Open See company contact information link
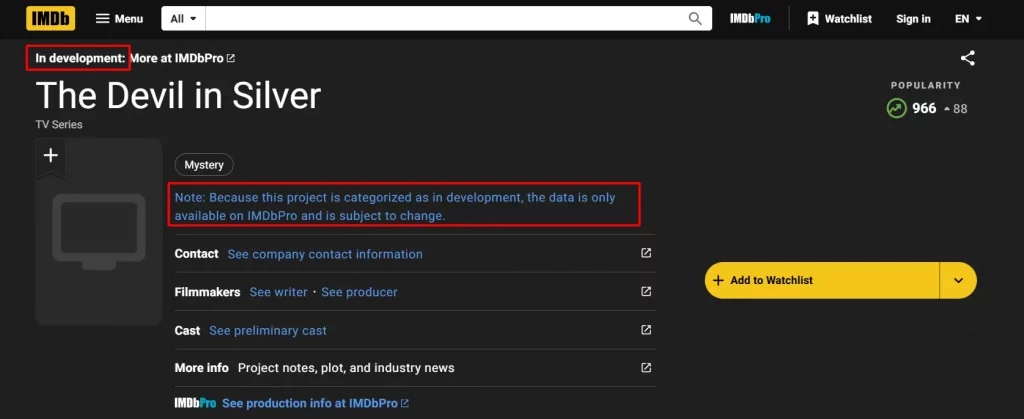 325,255
